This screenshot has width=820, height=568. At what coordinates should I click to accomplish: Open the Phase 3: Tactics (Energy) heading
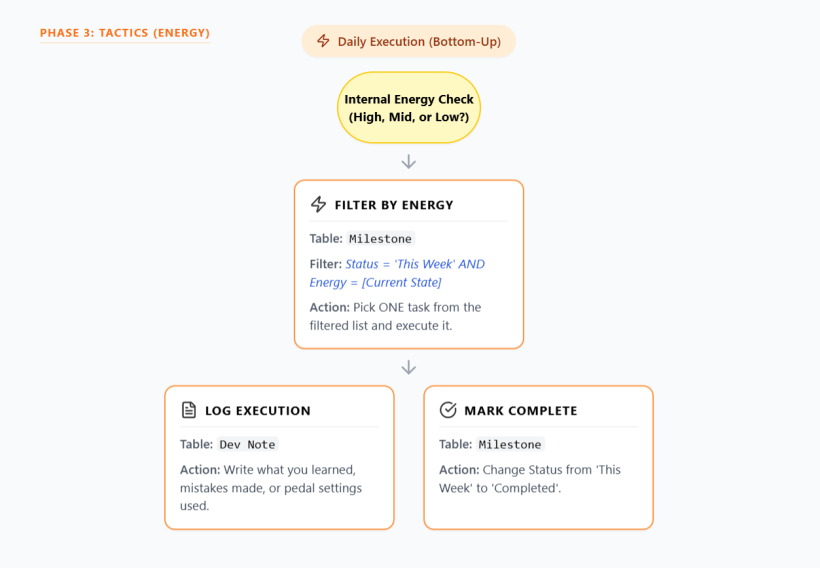tap(125, 33)
